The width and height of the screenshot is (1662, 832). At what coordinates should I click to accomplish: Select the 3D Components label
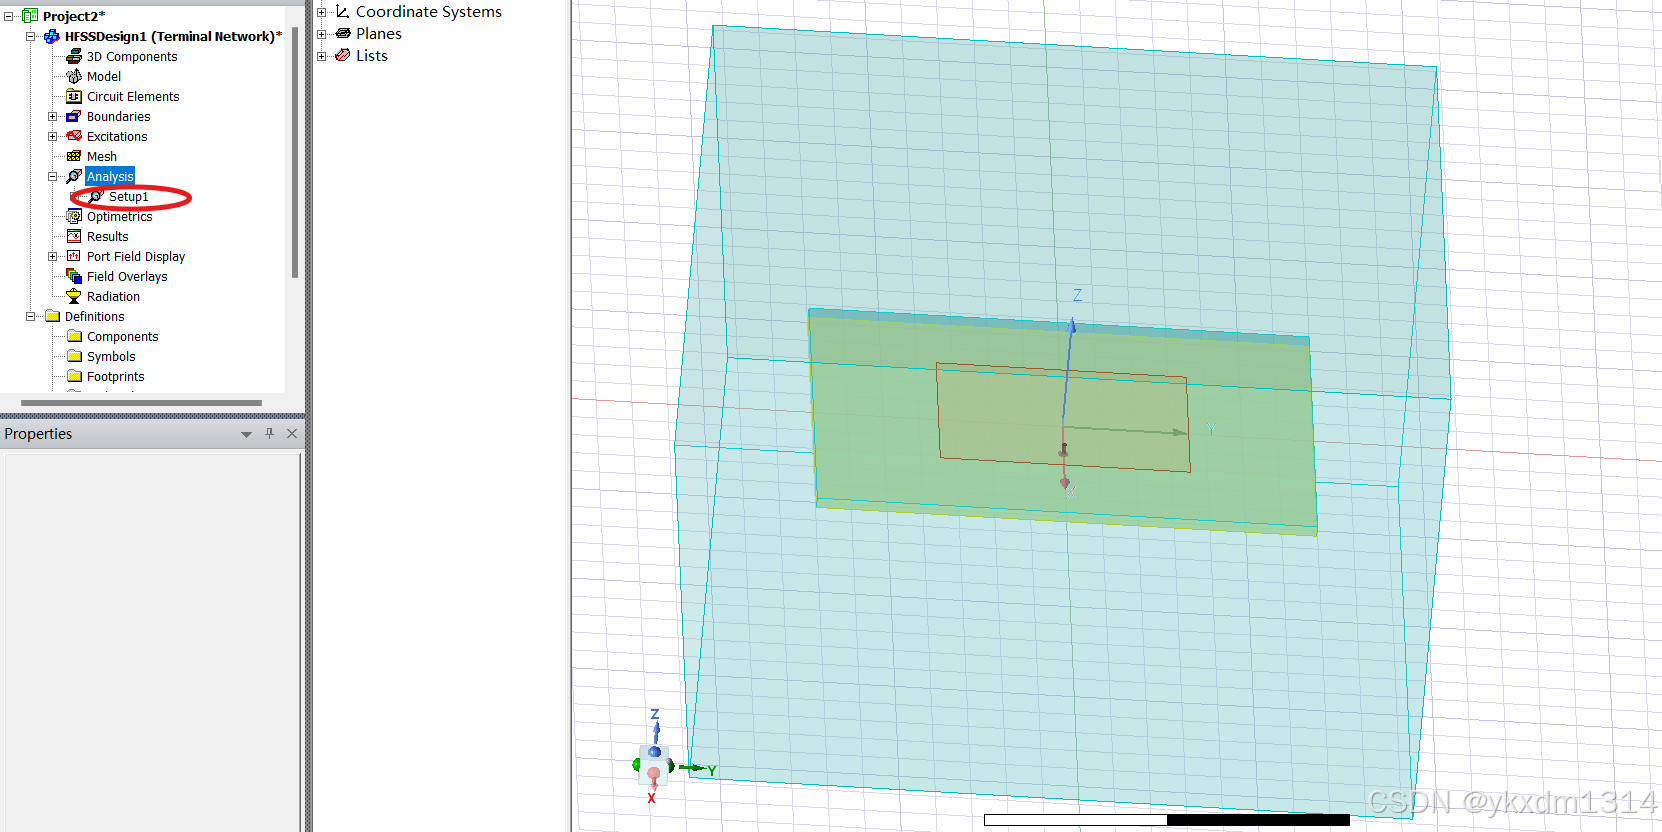(132, 56)
